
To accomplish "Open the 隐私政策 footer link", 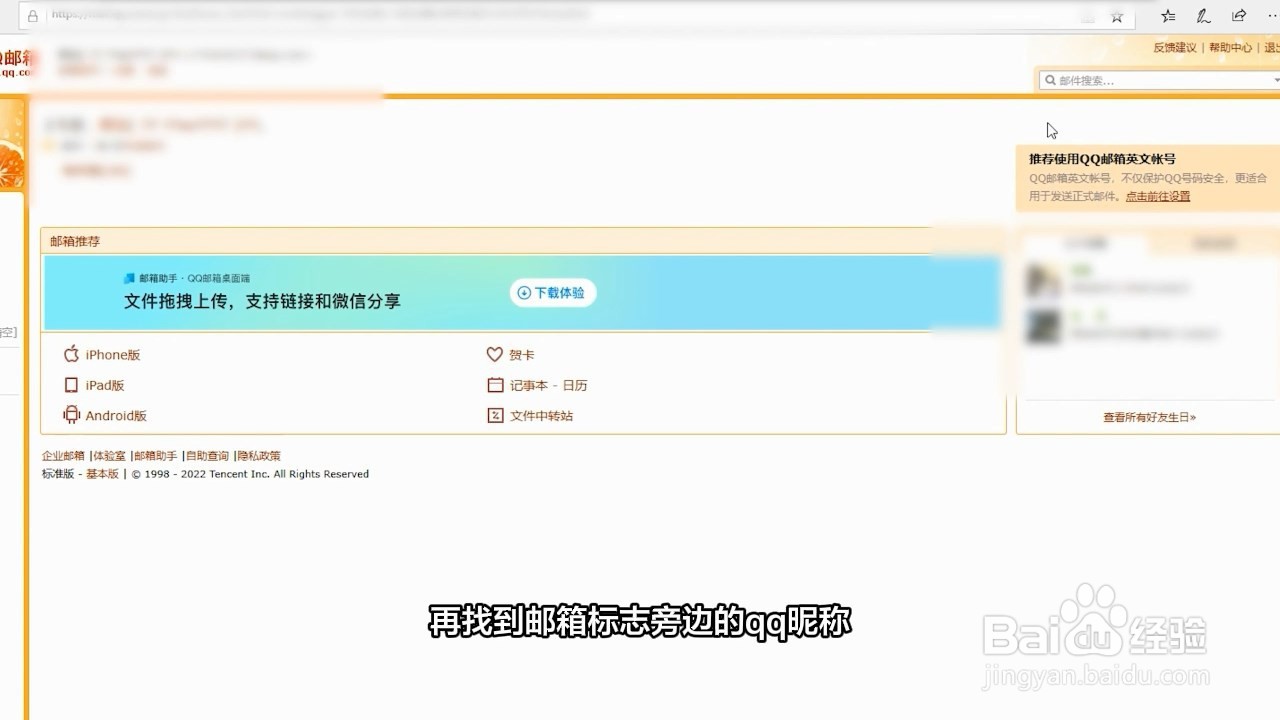I will tap(259, 456).
